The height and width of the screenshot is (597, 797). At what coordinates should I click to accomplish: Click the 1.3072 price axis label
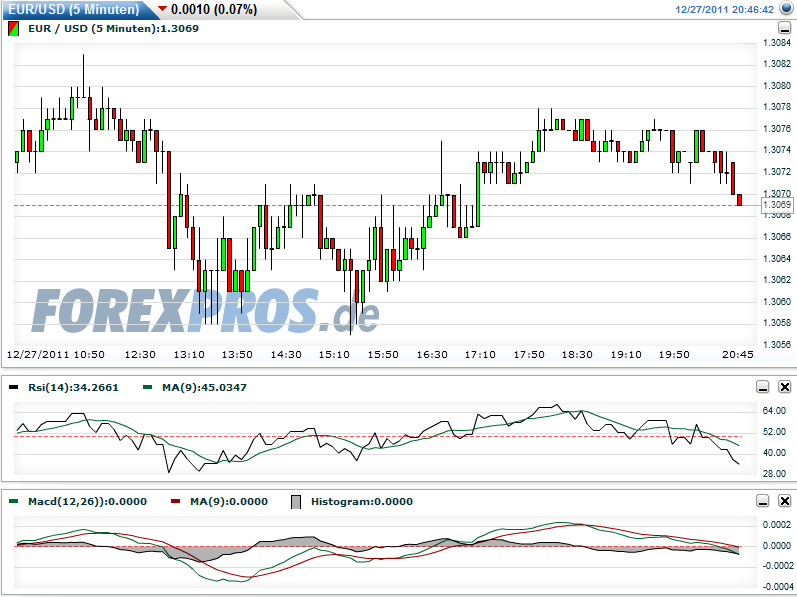777,172
